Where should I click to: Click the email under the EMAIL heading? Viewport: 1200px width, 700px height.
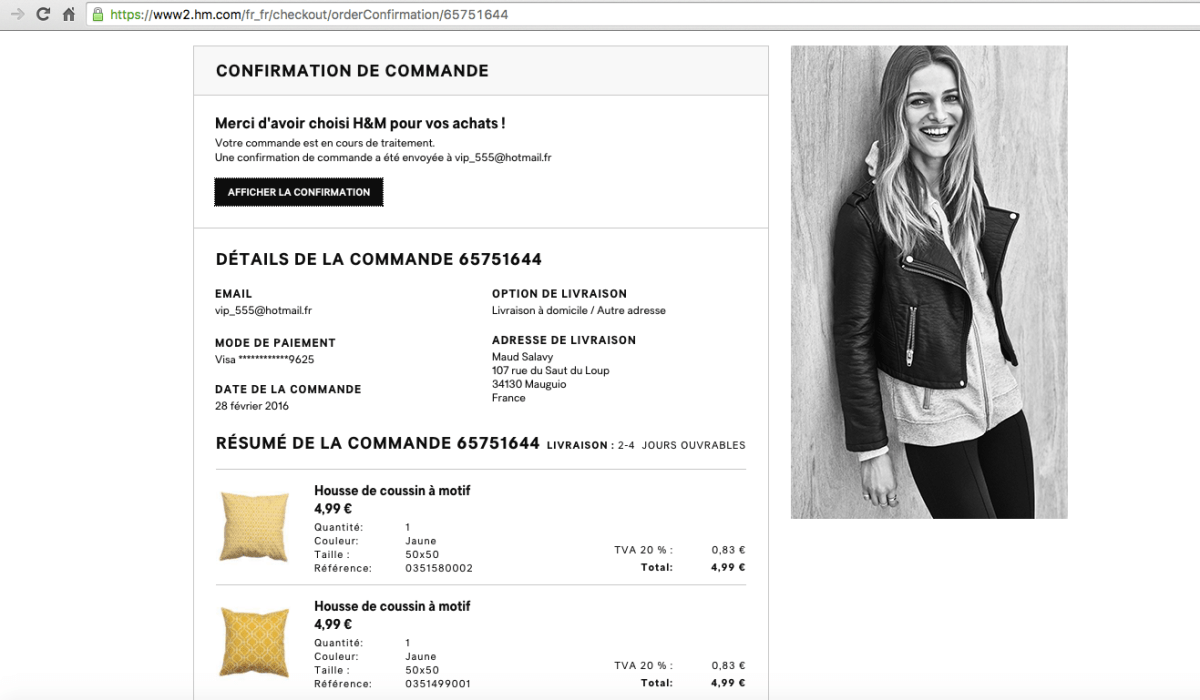(x=263, y=311)
